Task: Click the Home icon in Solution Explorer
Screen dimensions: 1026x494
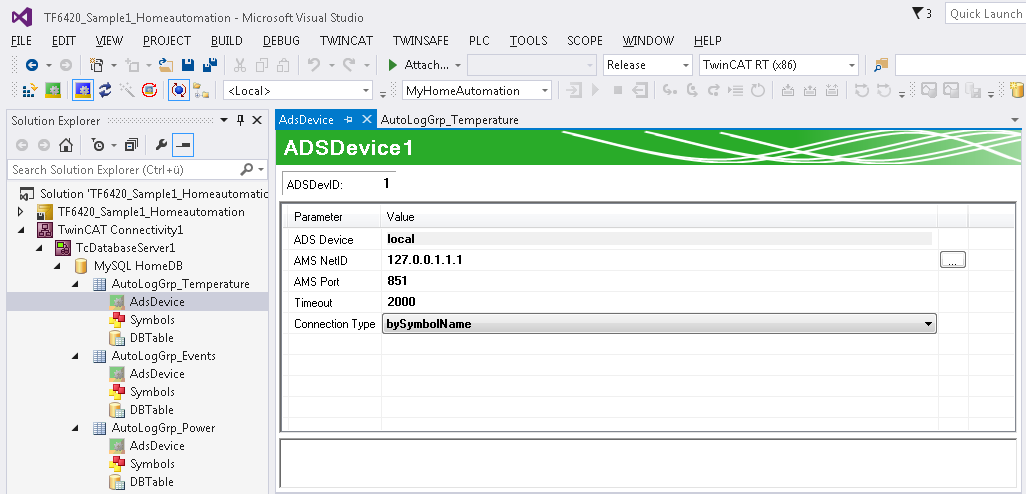Action: 65,145
